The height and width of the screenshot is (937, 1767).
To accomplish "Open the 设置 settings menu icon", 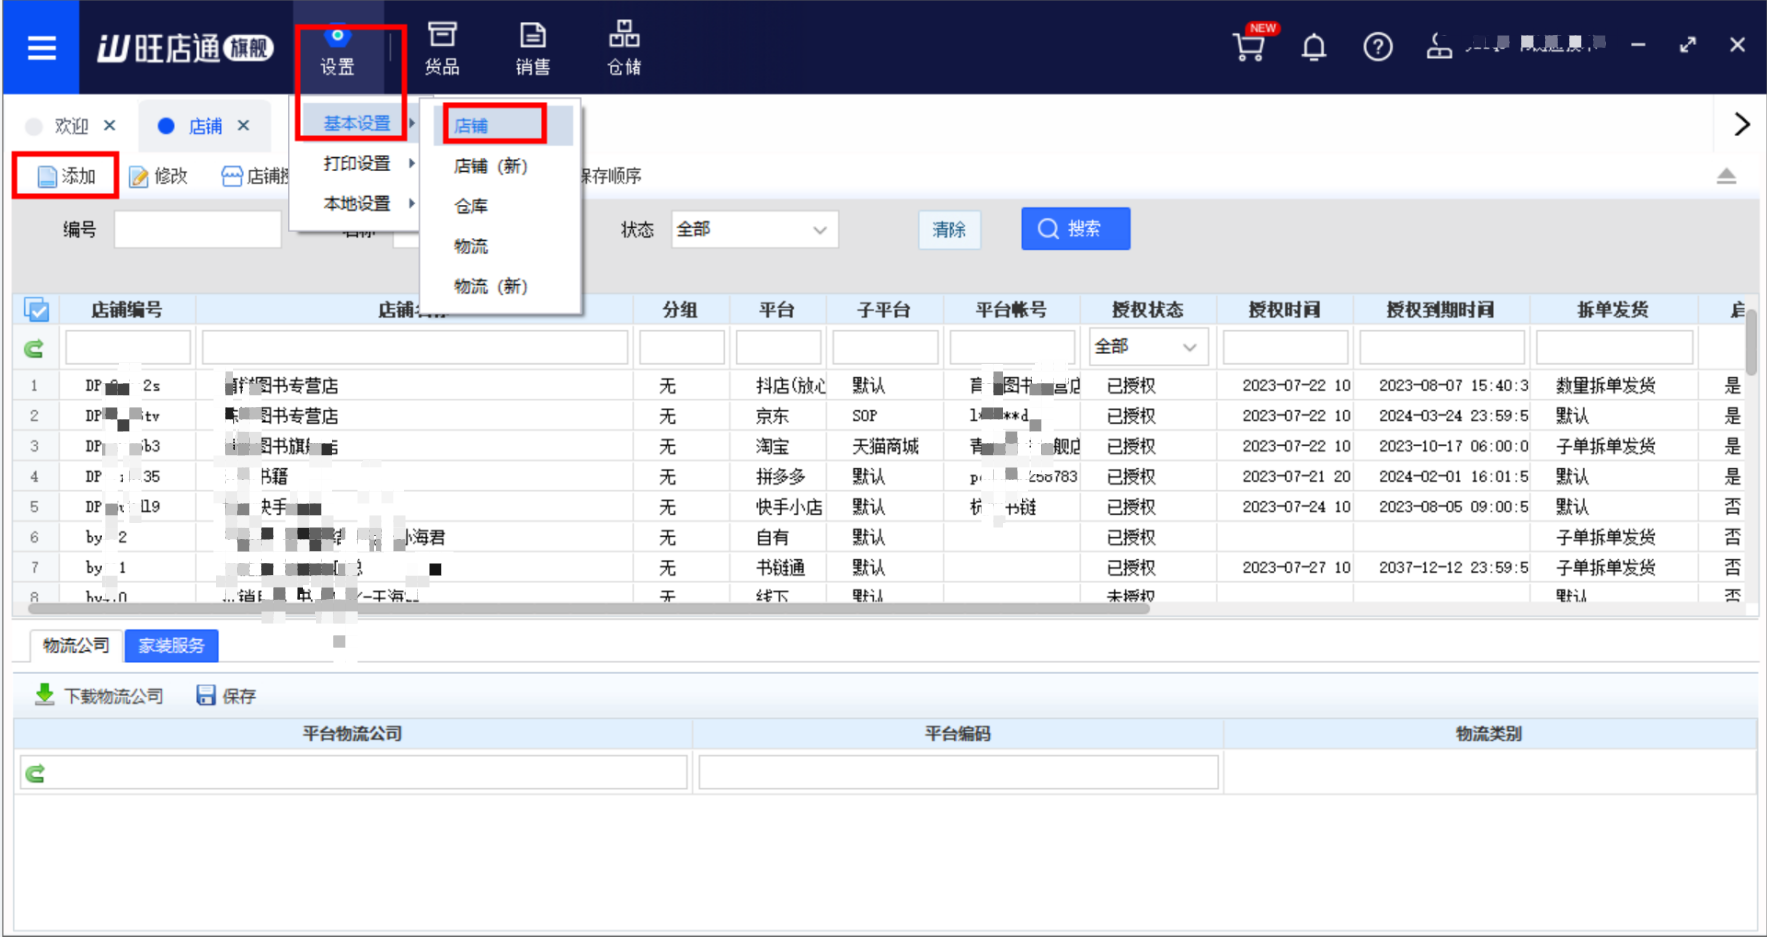I will tap(338, 50).
